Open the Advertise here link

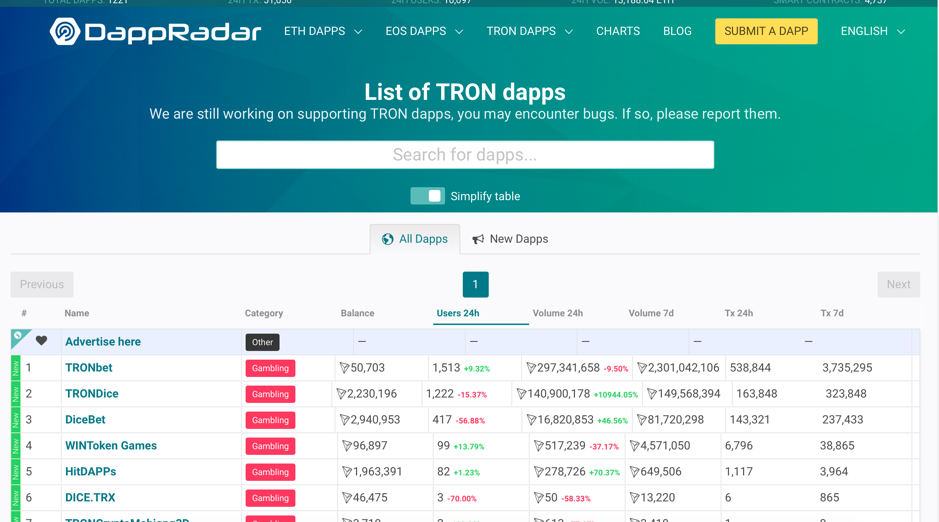pyautogui.click(x=103, y=342)
